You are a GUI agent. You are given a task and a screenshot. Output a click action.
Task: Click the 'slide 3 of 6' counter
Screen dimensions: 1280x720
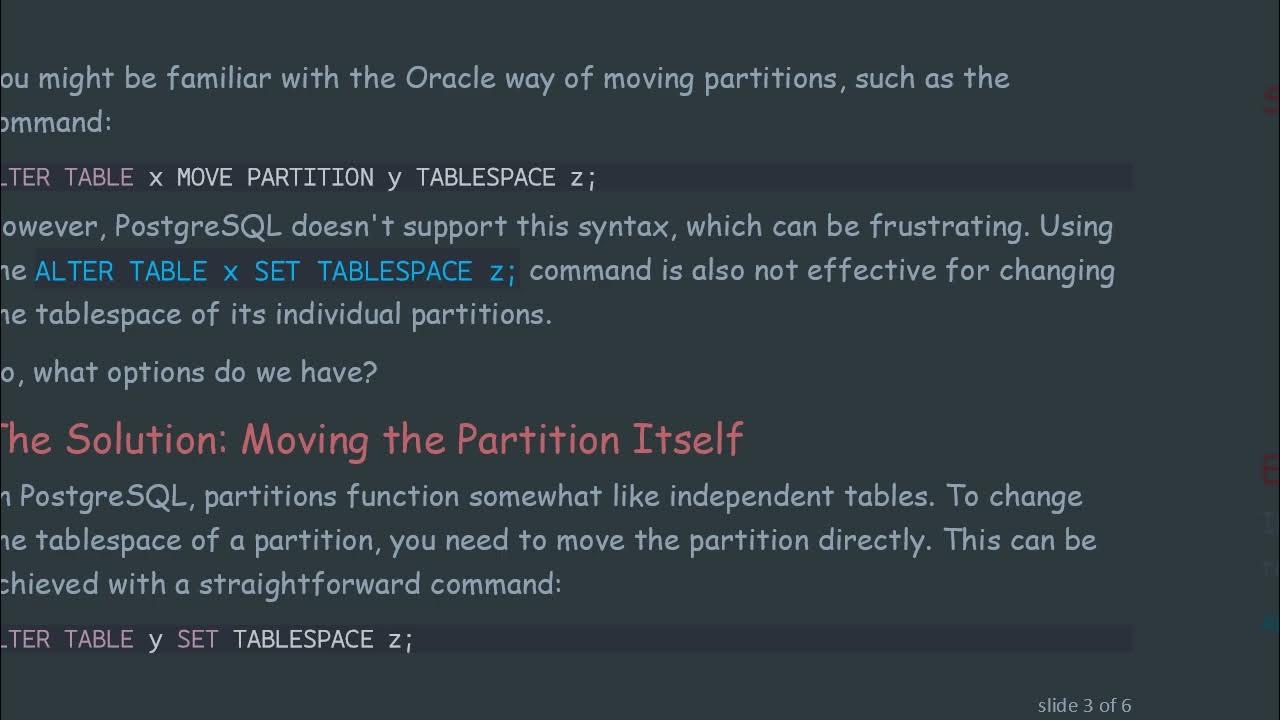coord(1084,706)
